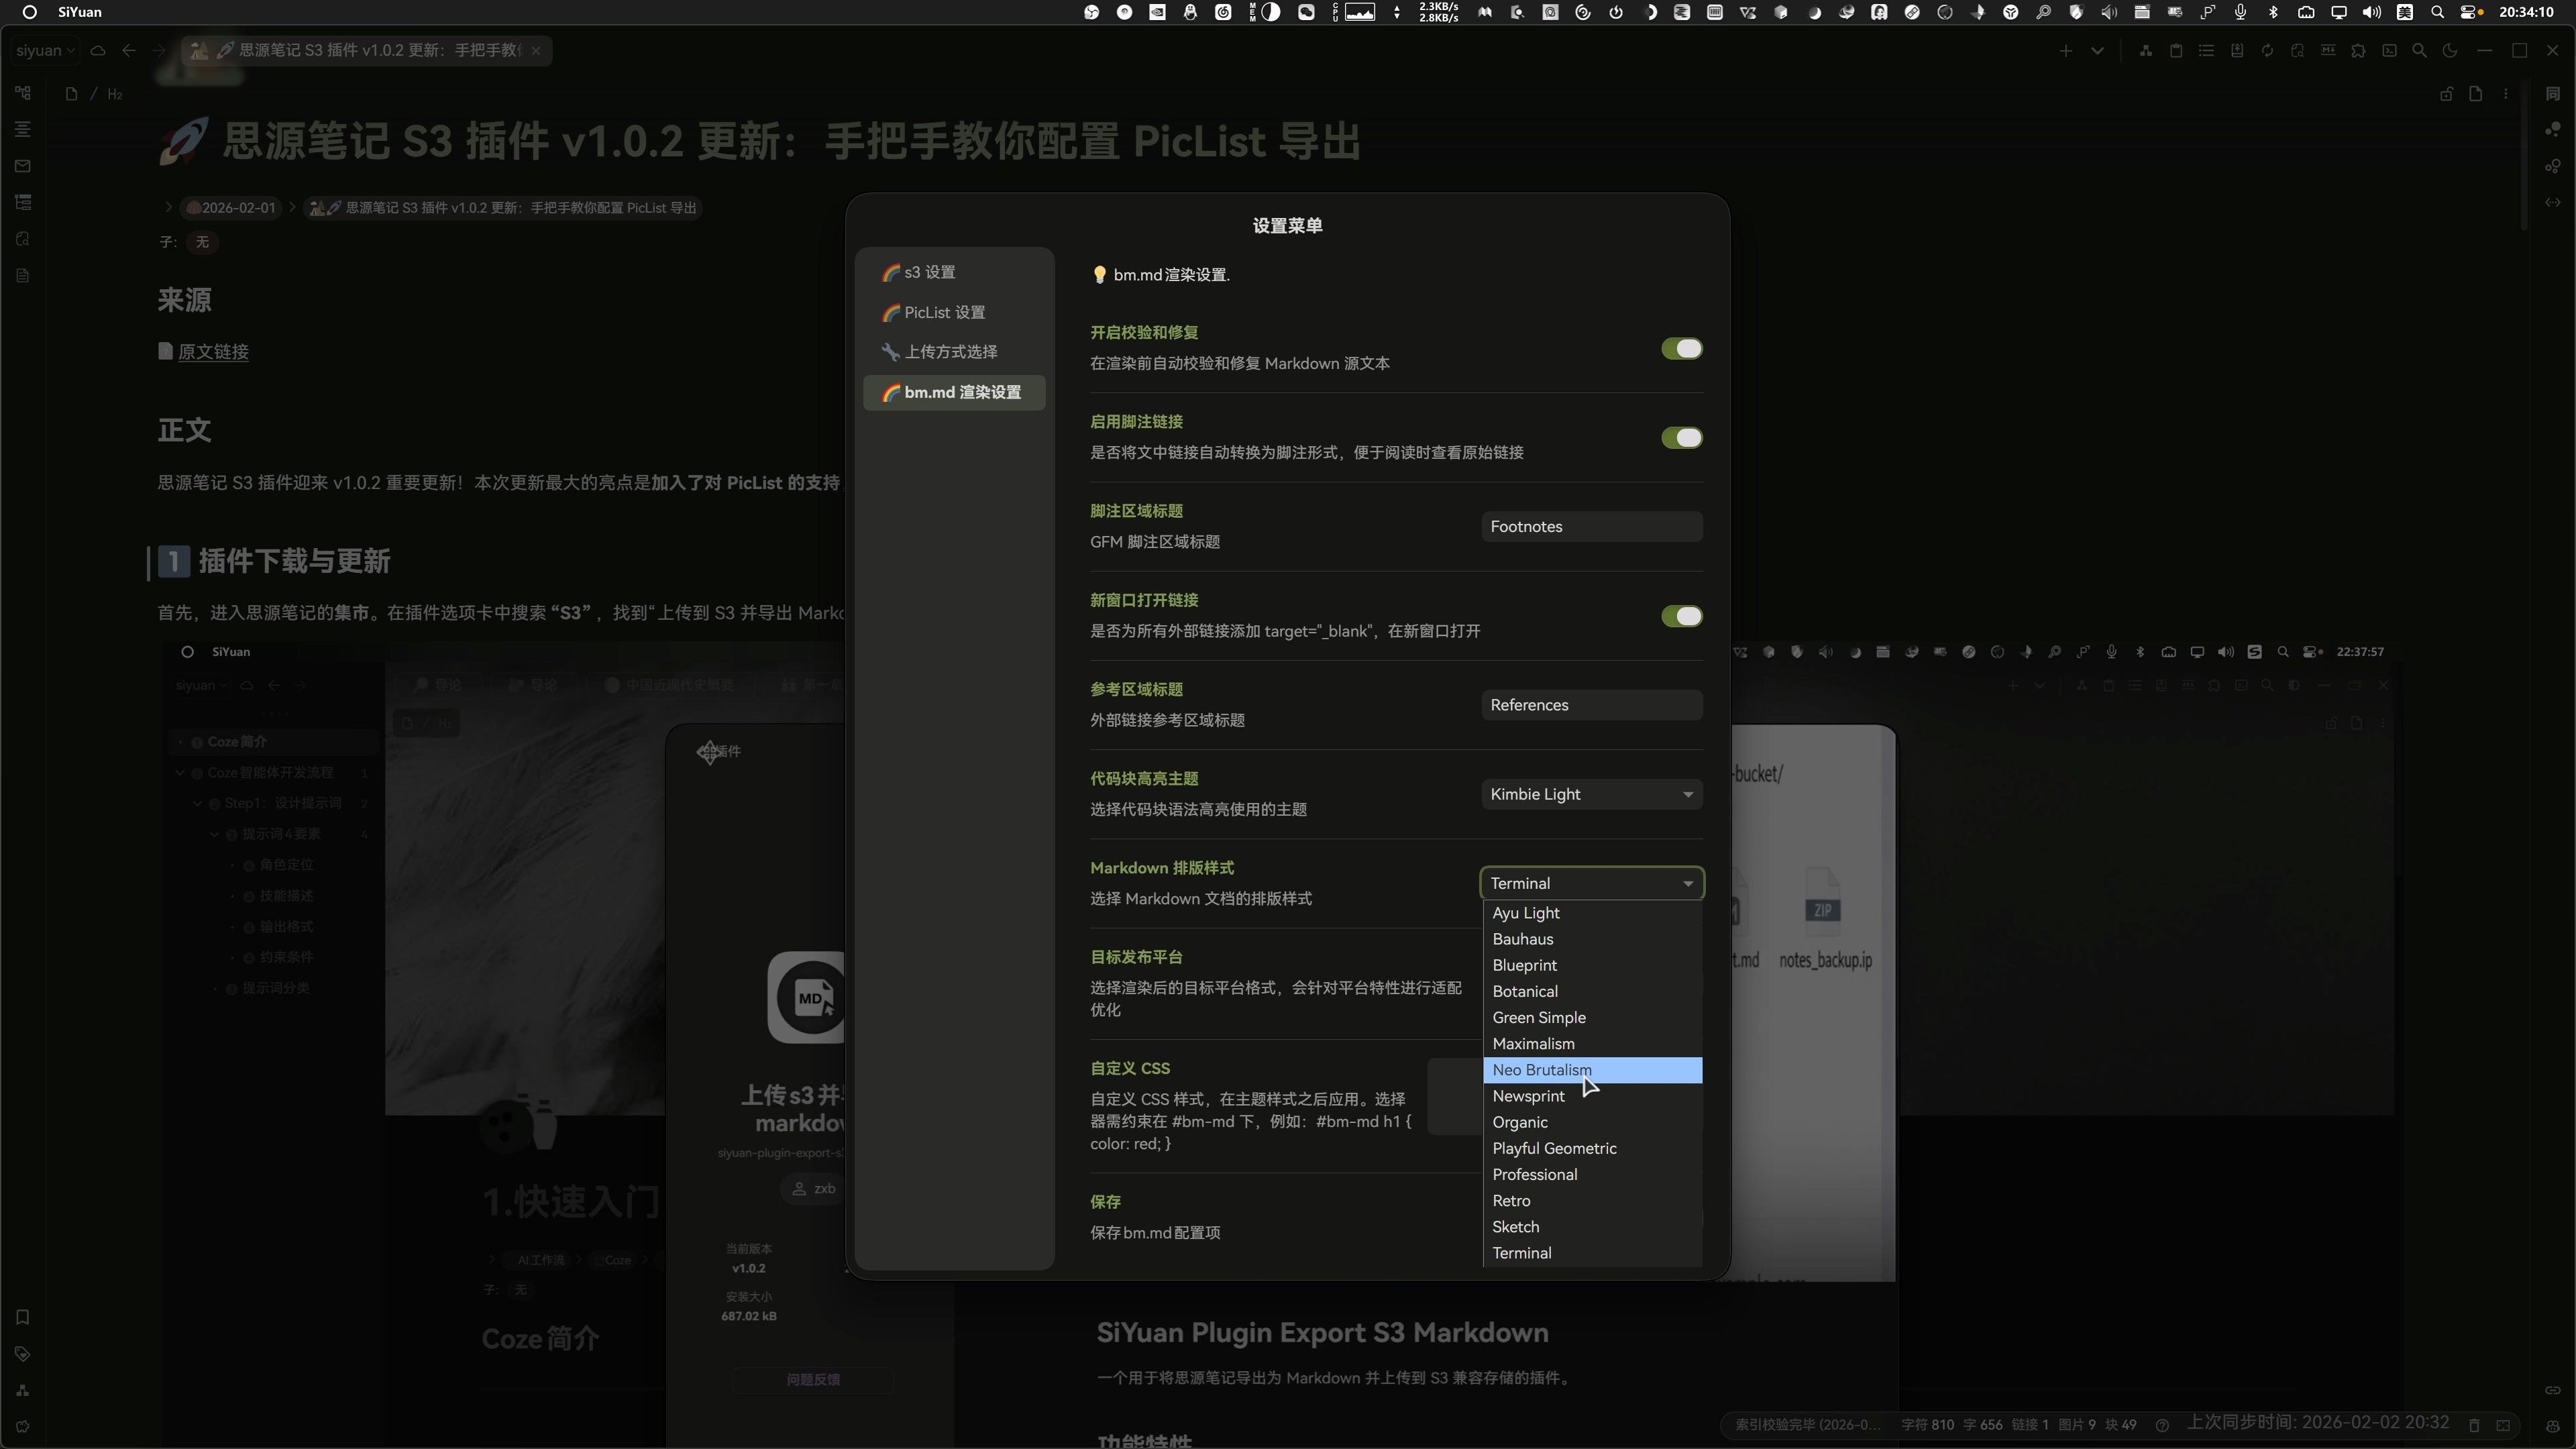Open the bookmark panel icon in left sidebar

coord(22,1317)
